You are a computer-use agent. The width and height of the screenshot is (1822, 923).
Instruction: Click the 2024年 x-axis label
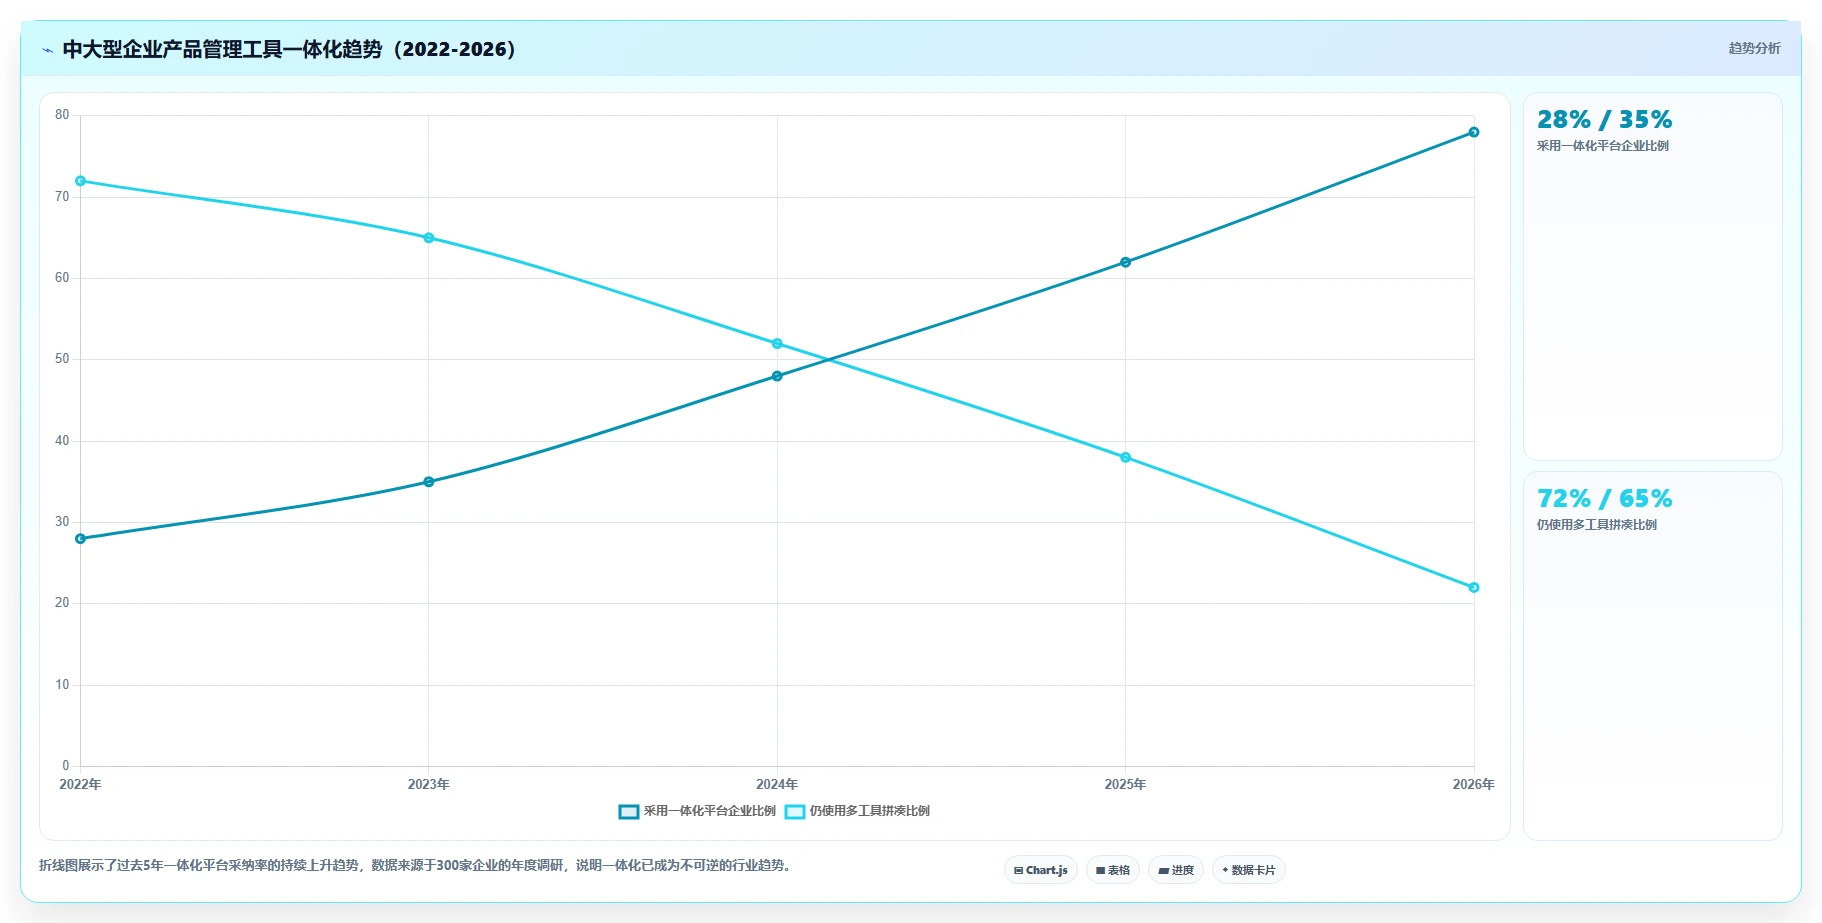pos(777,784)
